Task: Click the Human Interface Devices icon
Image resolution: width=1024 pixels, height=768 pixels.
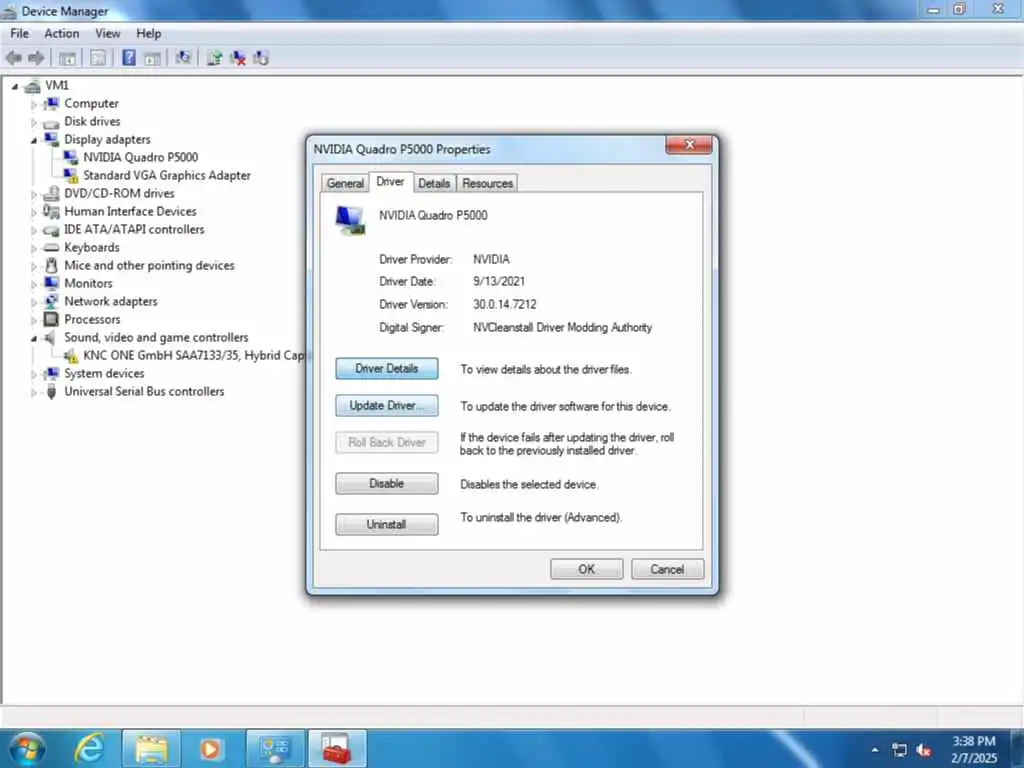Action: pyautogui.click(x=52, y=211)
